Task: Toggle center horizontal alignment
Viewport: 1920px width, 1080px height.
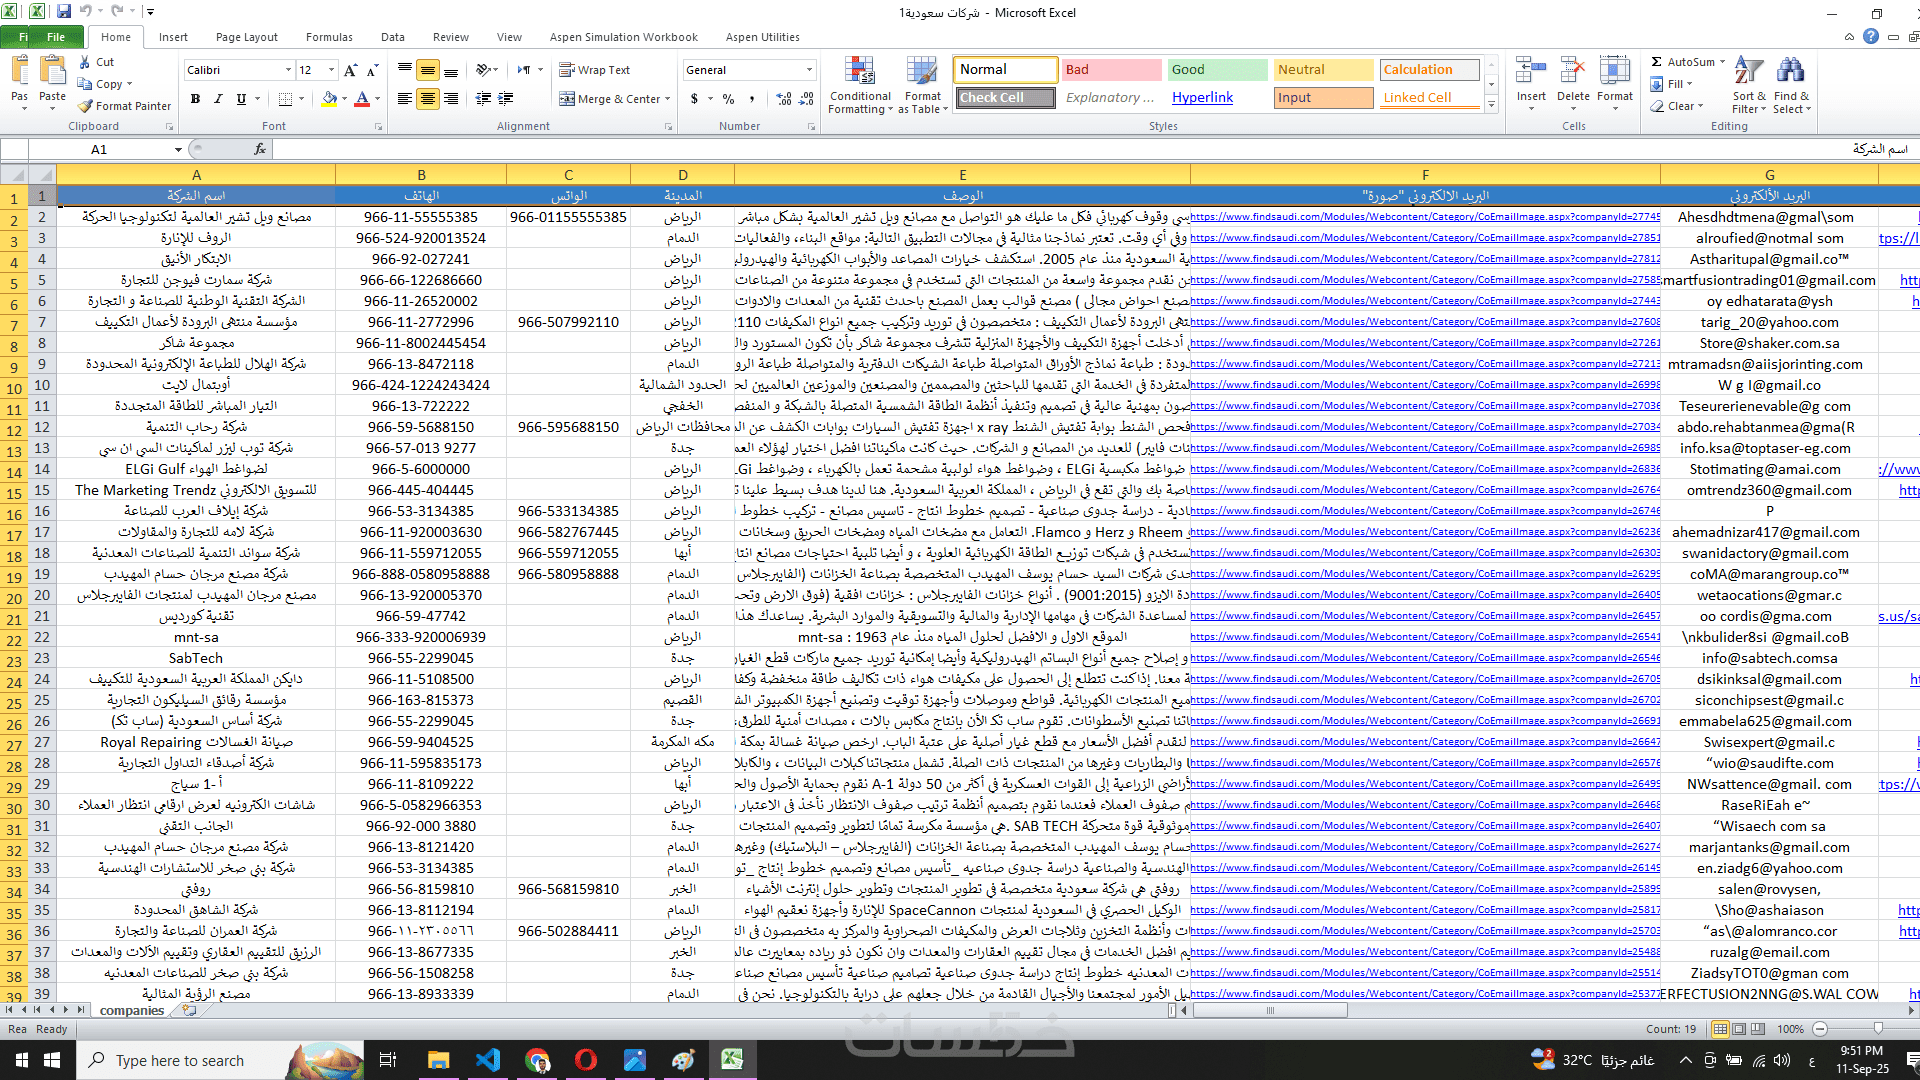Action: pyautogui.click(x=427, y=99)
